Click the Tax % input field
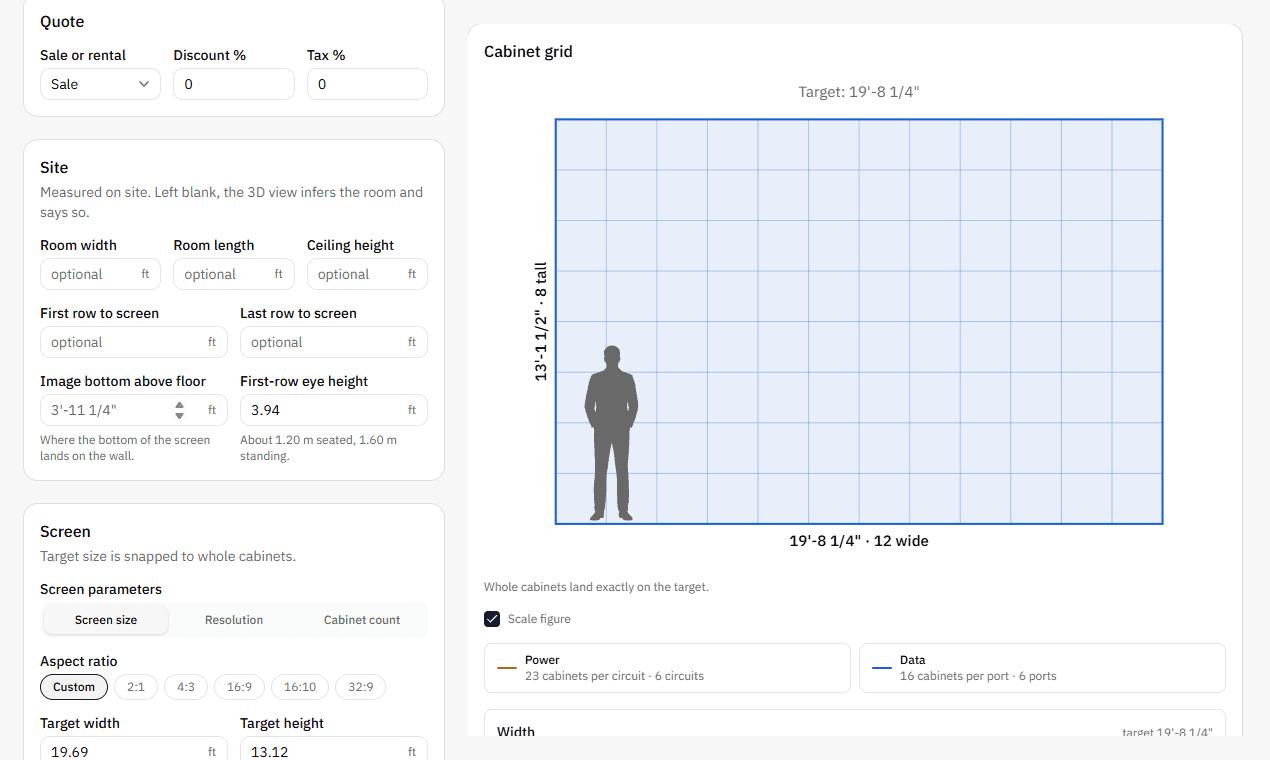 [x=367, y=84]
